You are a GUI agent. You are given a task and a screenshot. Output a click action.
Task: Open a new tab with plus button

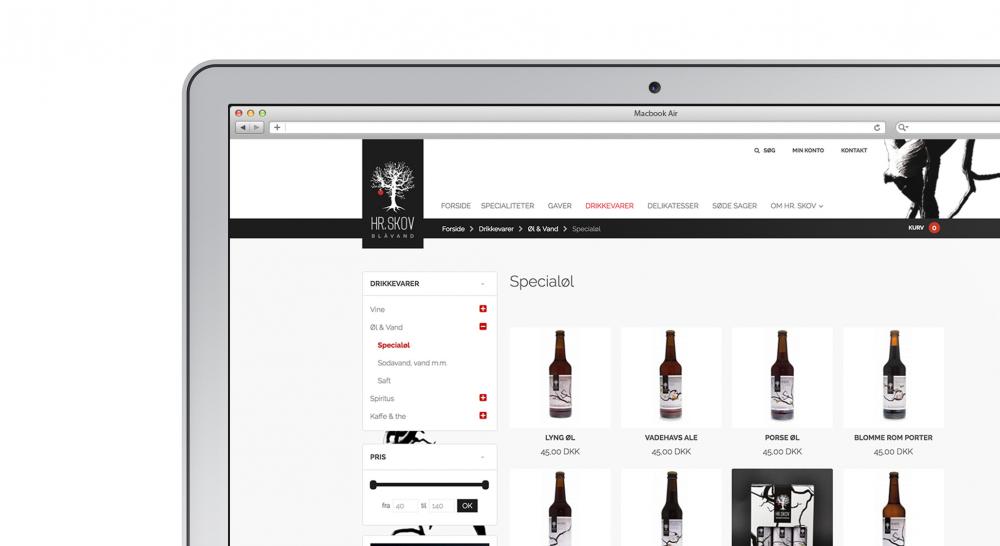tap(277, 127)
